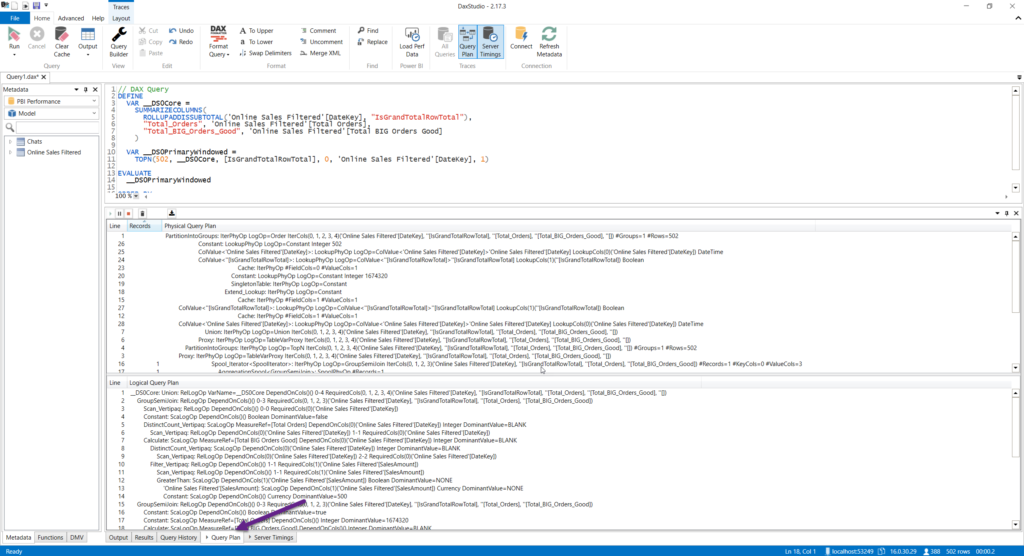This screenshot has height=556, width=1024.
Task: Click the Logical Query Plan column header
Action: click(x=154, y=383)
